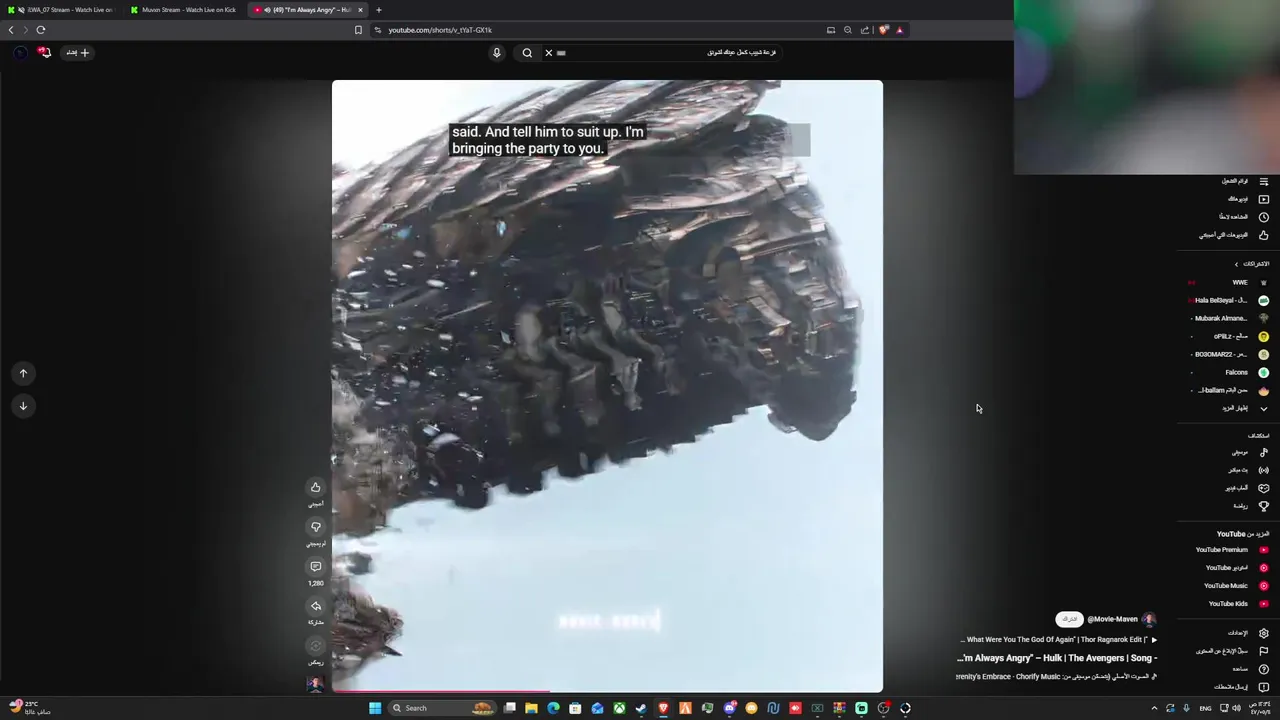Like the Short with thumbs-up icon
This screenshot has width=1280, height=720.
point(315,488)
